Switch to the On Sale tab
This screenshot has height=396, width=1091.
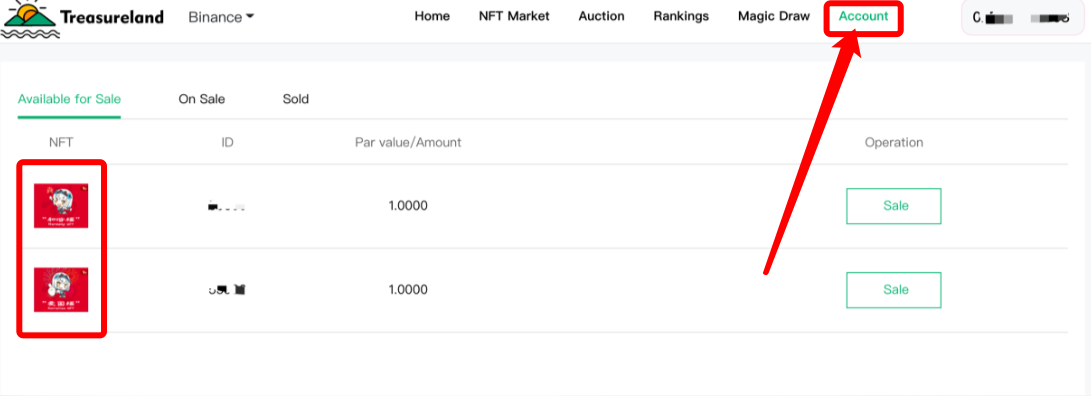tap(202, 99)
